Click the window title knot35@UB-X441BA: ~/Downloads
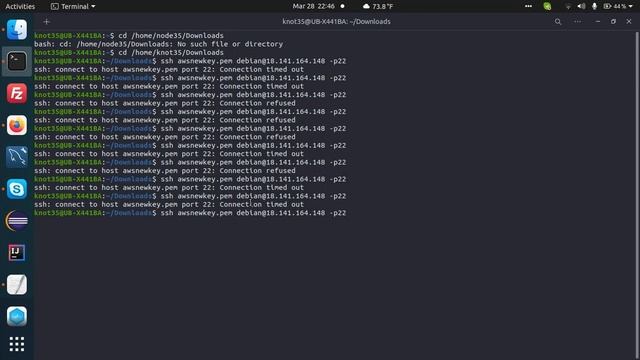This screenshot has width=640, height=360. point(336,22)
